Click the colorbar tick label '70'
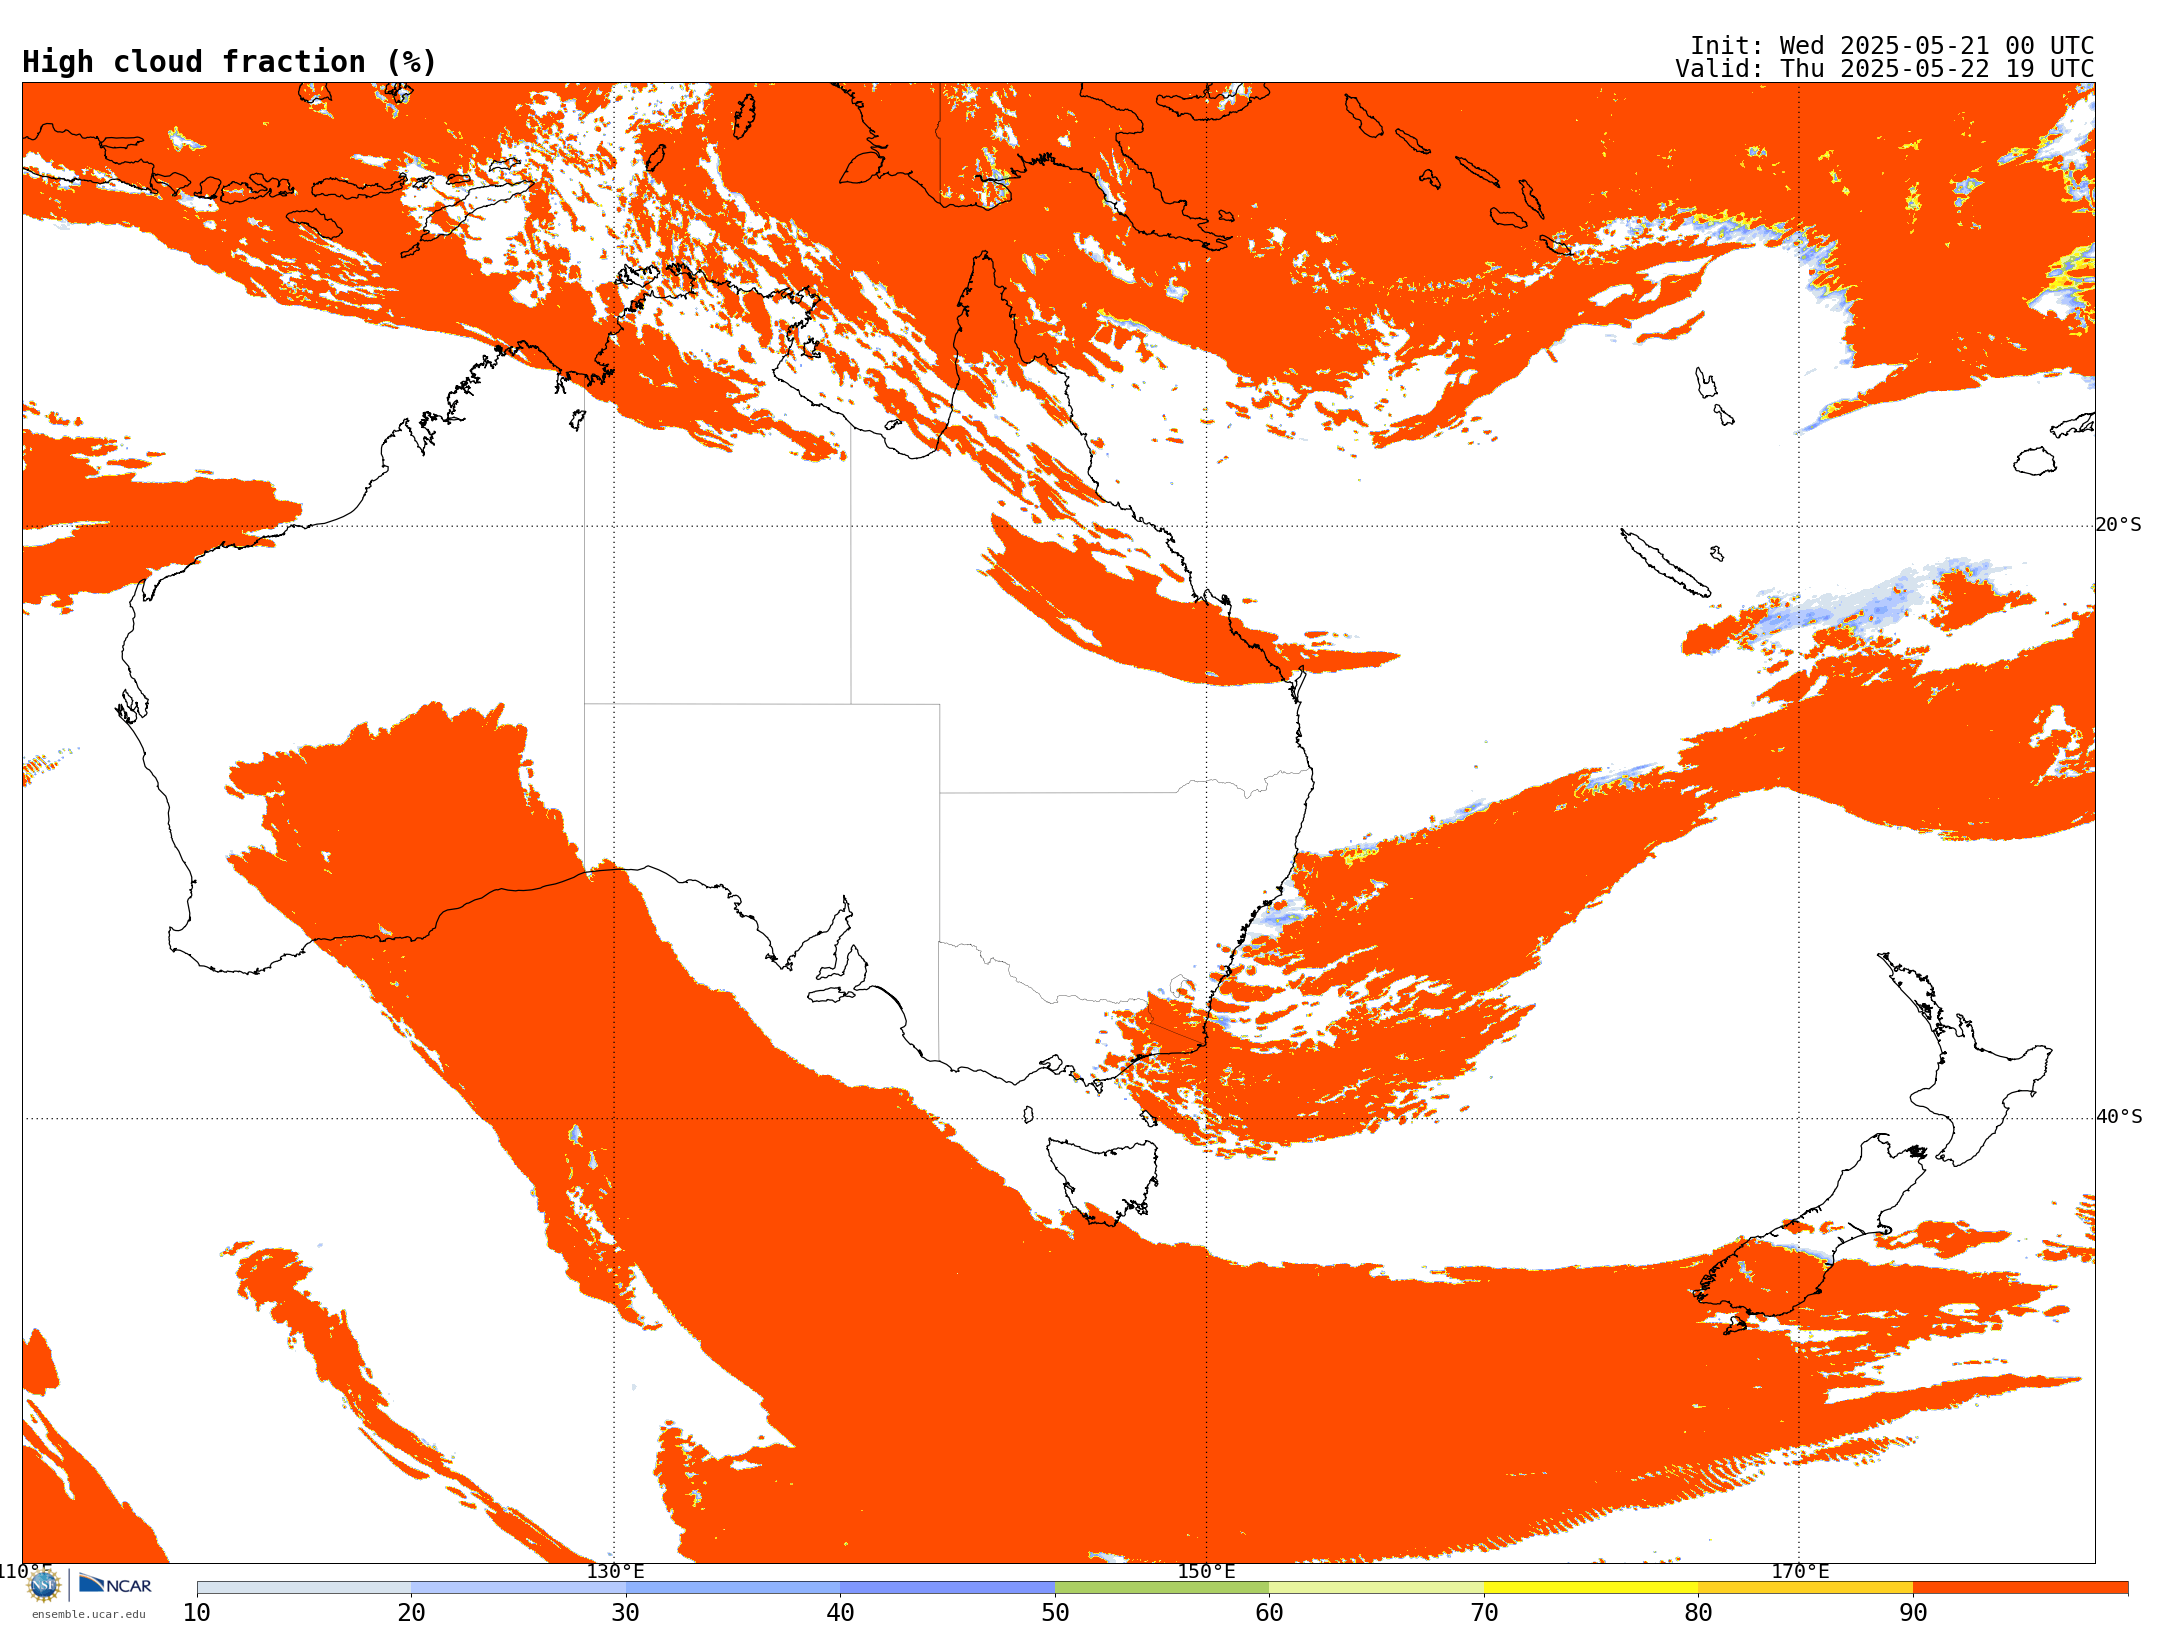This screenshot has width=2160, height=1626. 1484,1612
